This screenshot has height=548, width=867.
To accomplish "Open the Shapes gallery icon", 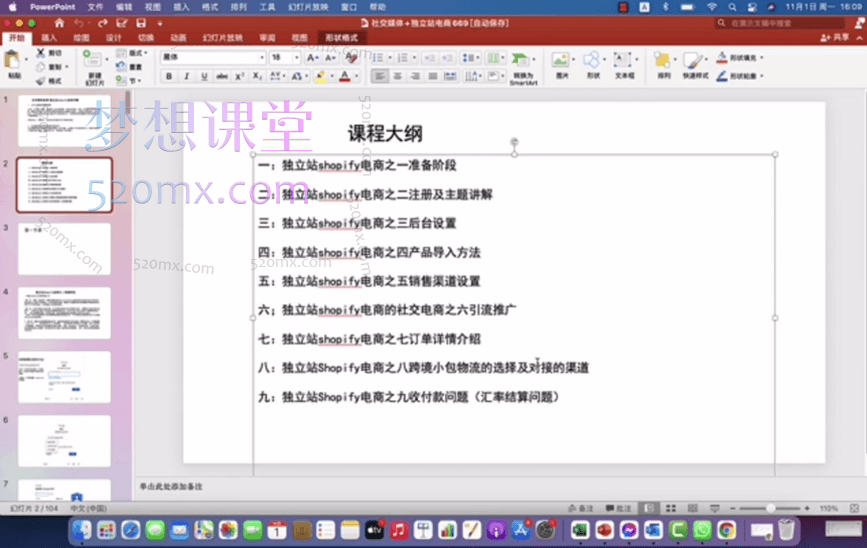I will (591, 60).
